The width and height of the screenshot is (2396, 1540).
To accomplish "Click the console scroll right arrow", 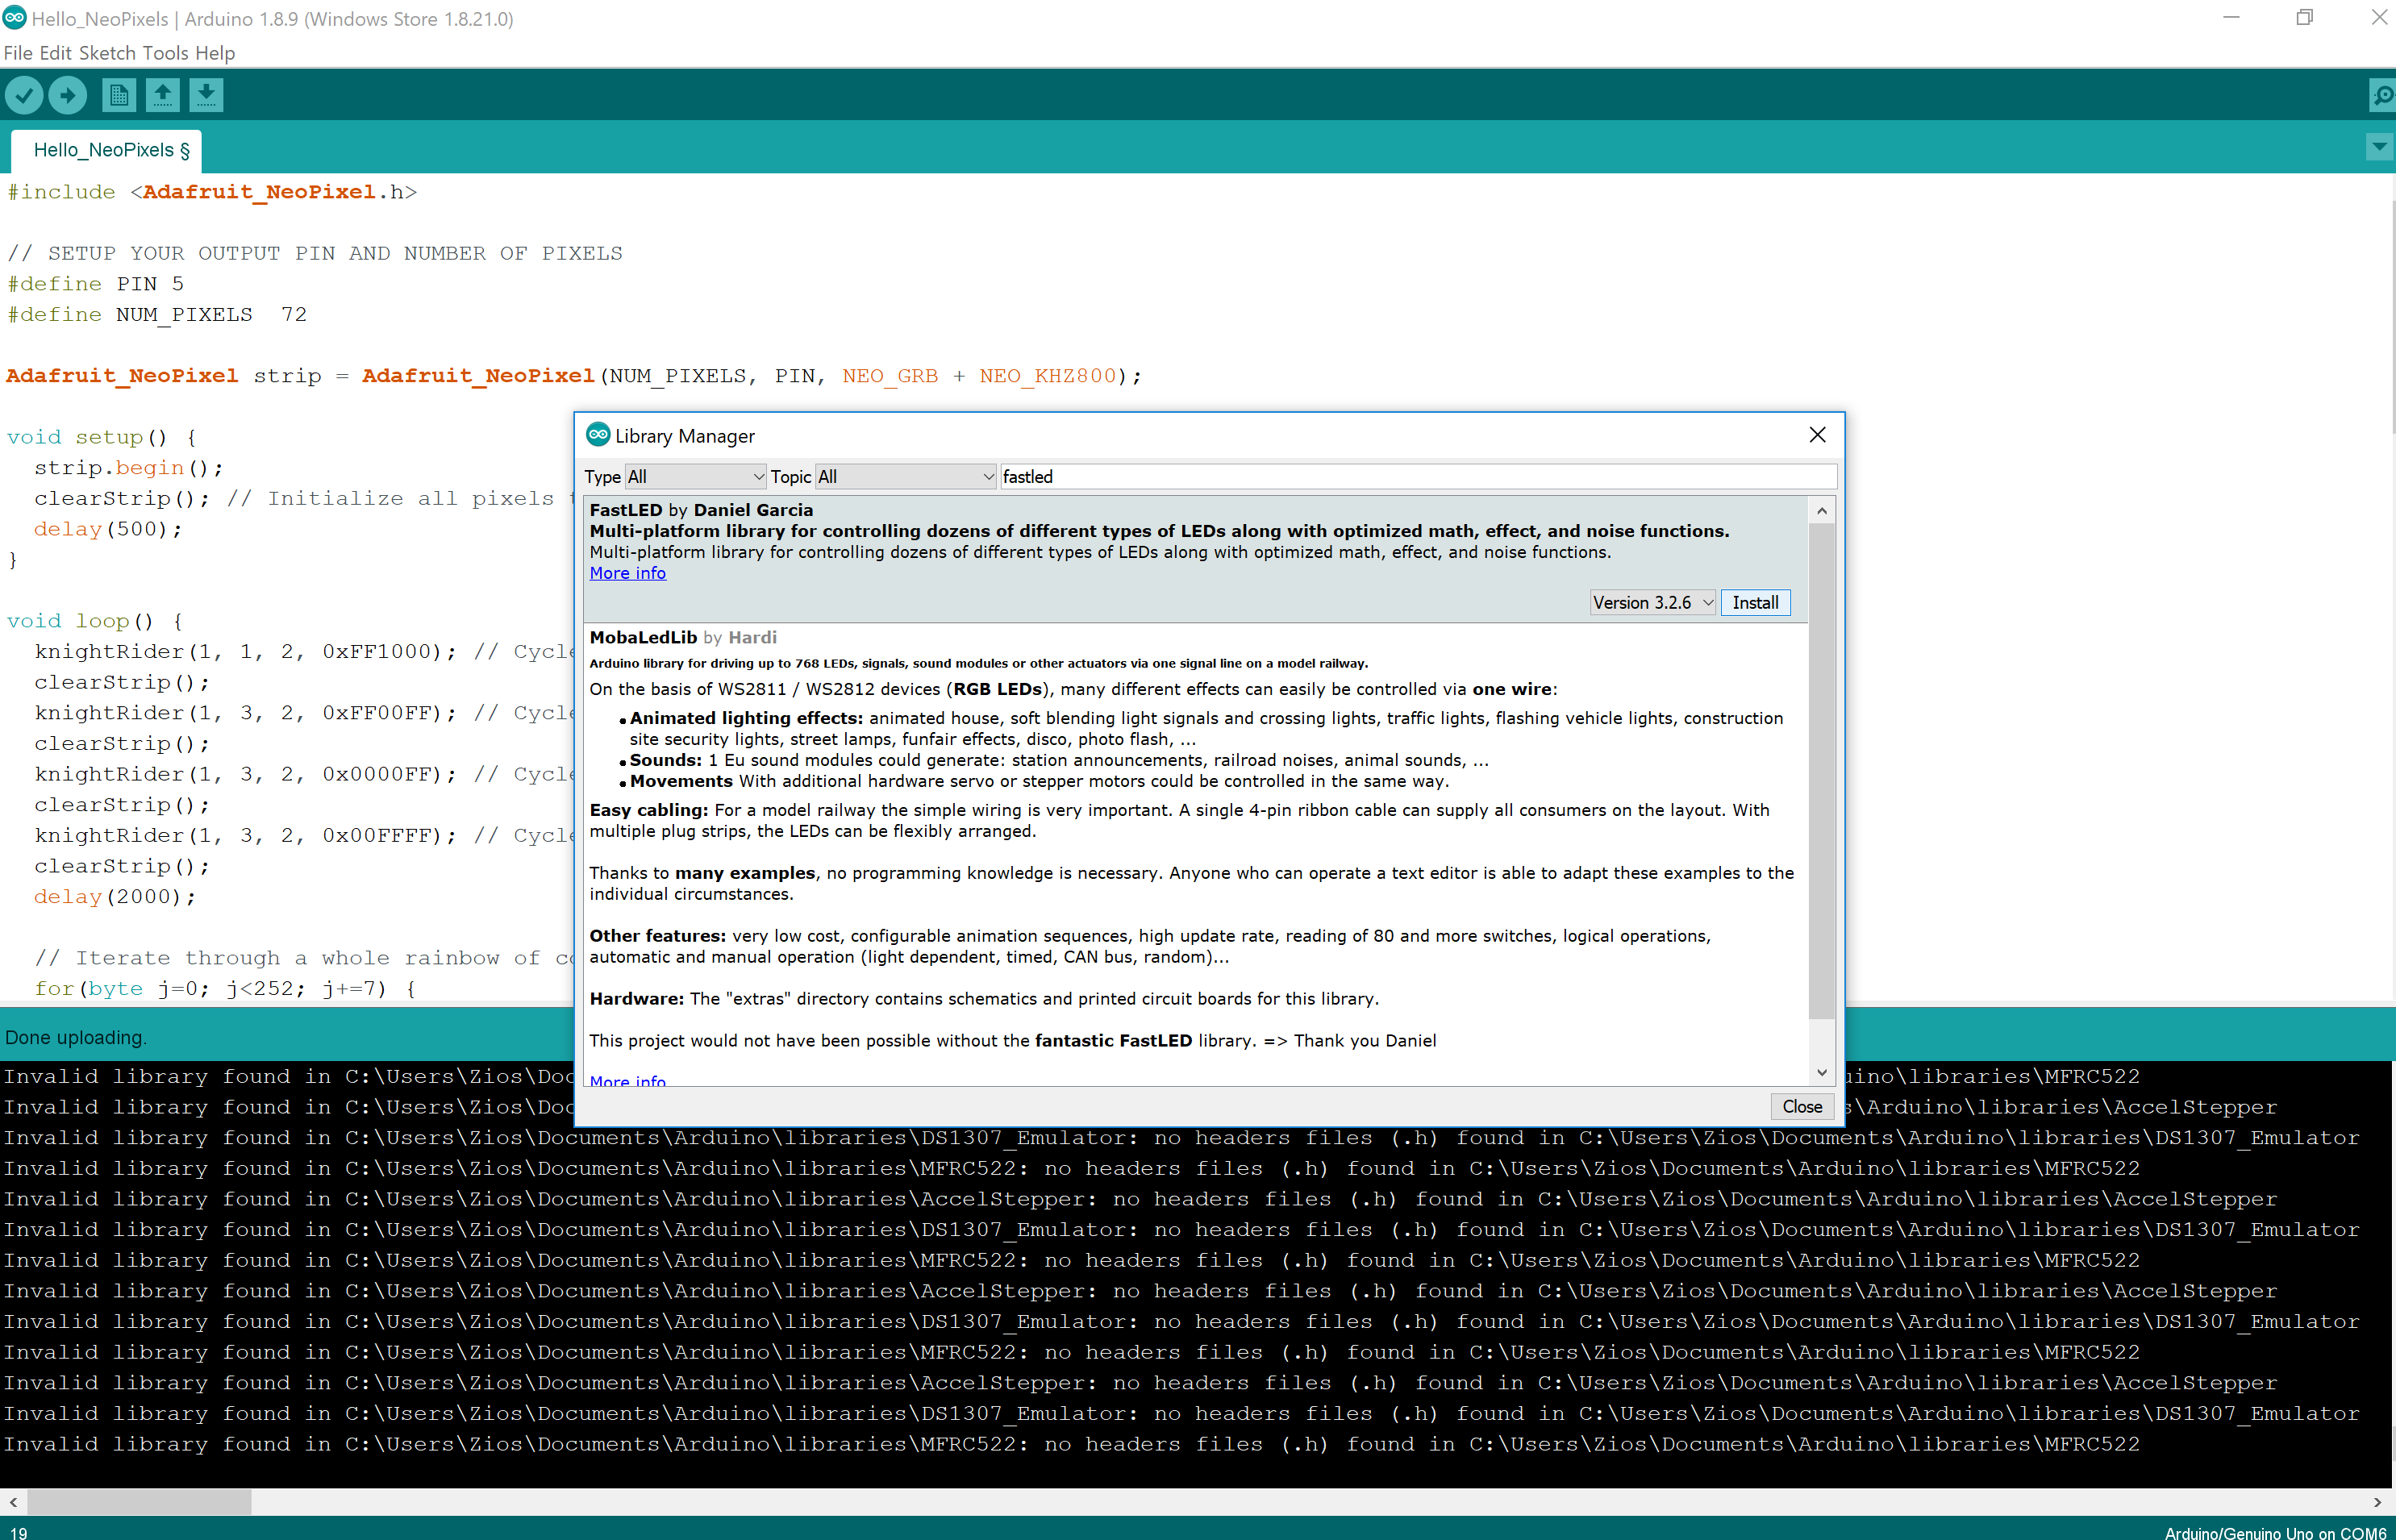I will 2378,1502.
